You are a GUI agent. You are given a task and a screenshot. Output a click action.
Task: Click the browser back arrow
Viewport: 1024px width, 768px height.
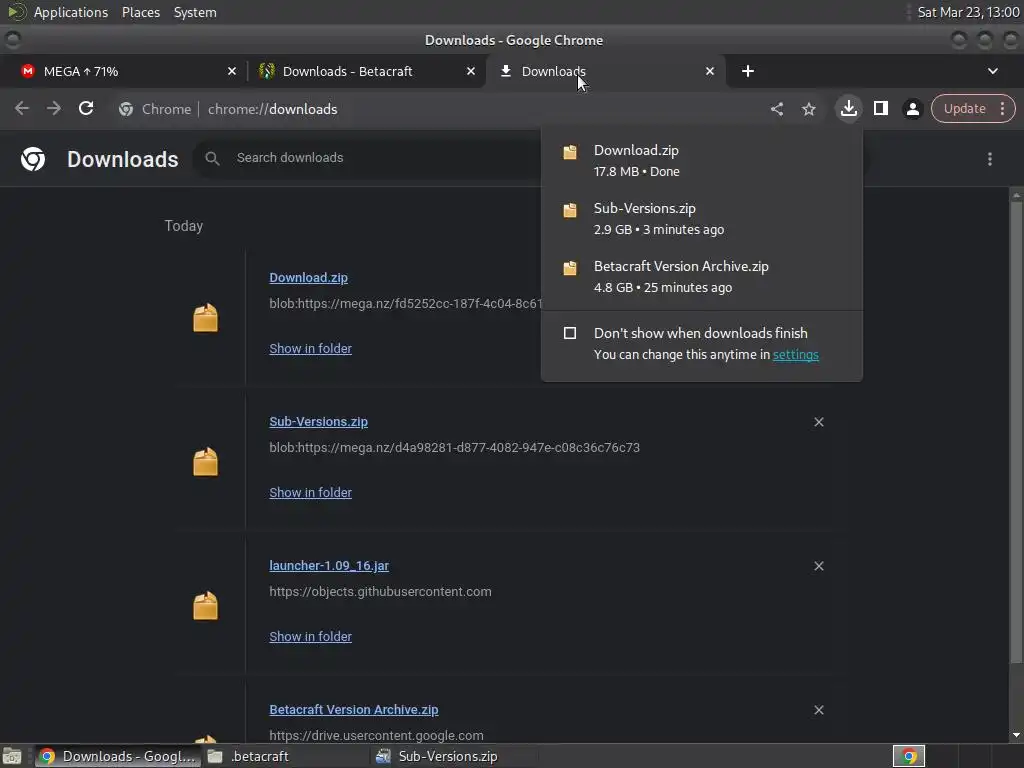click(x=22, y=108)
